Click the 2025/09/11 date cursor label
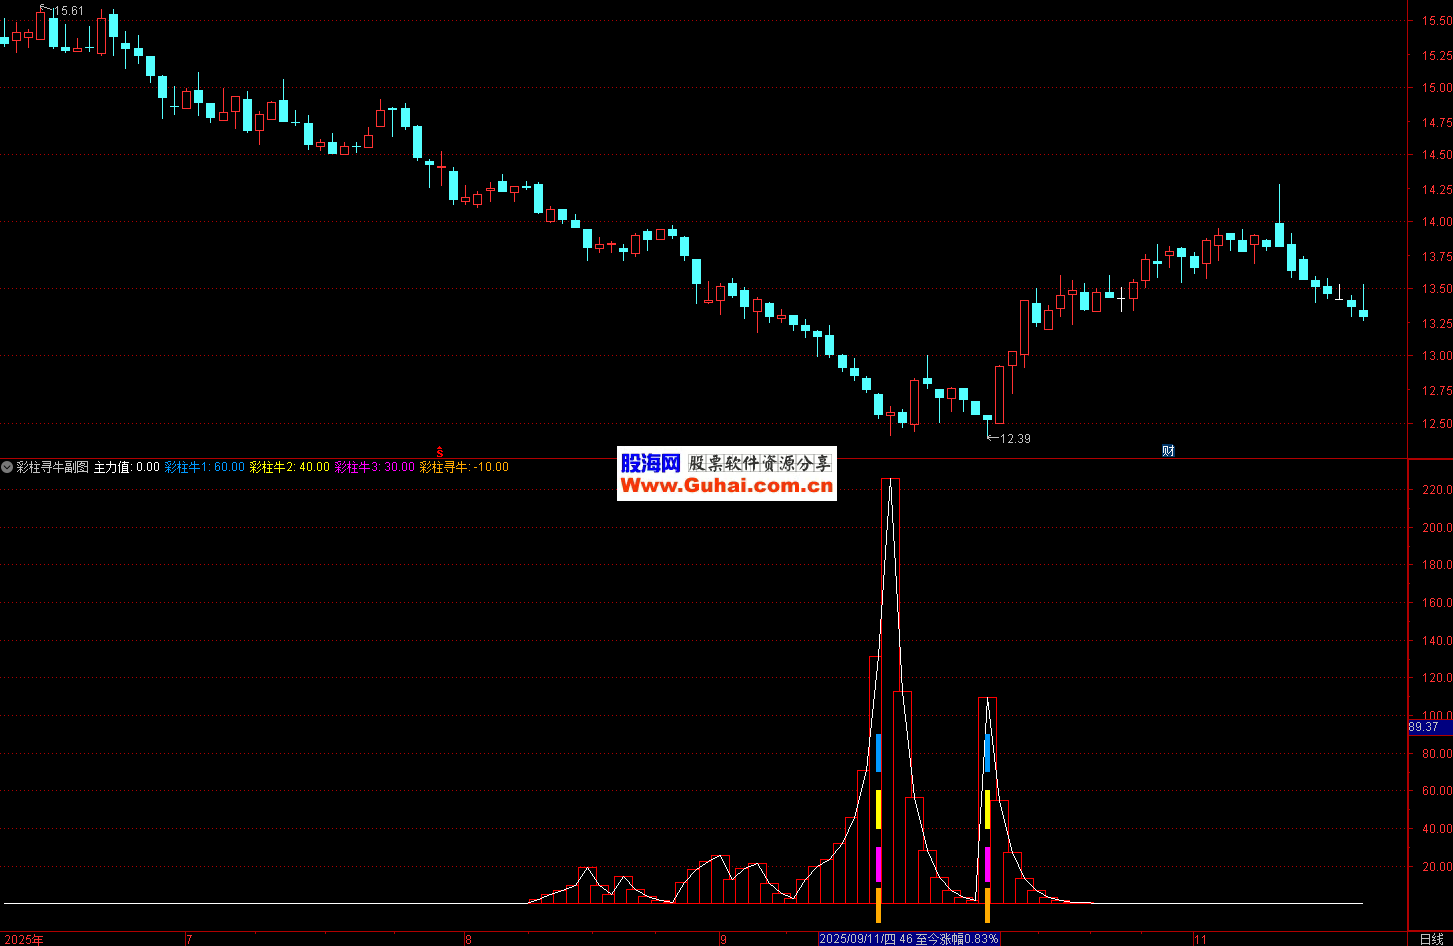Screen dimensions: 1453x946 click(908, 939)
